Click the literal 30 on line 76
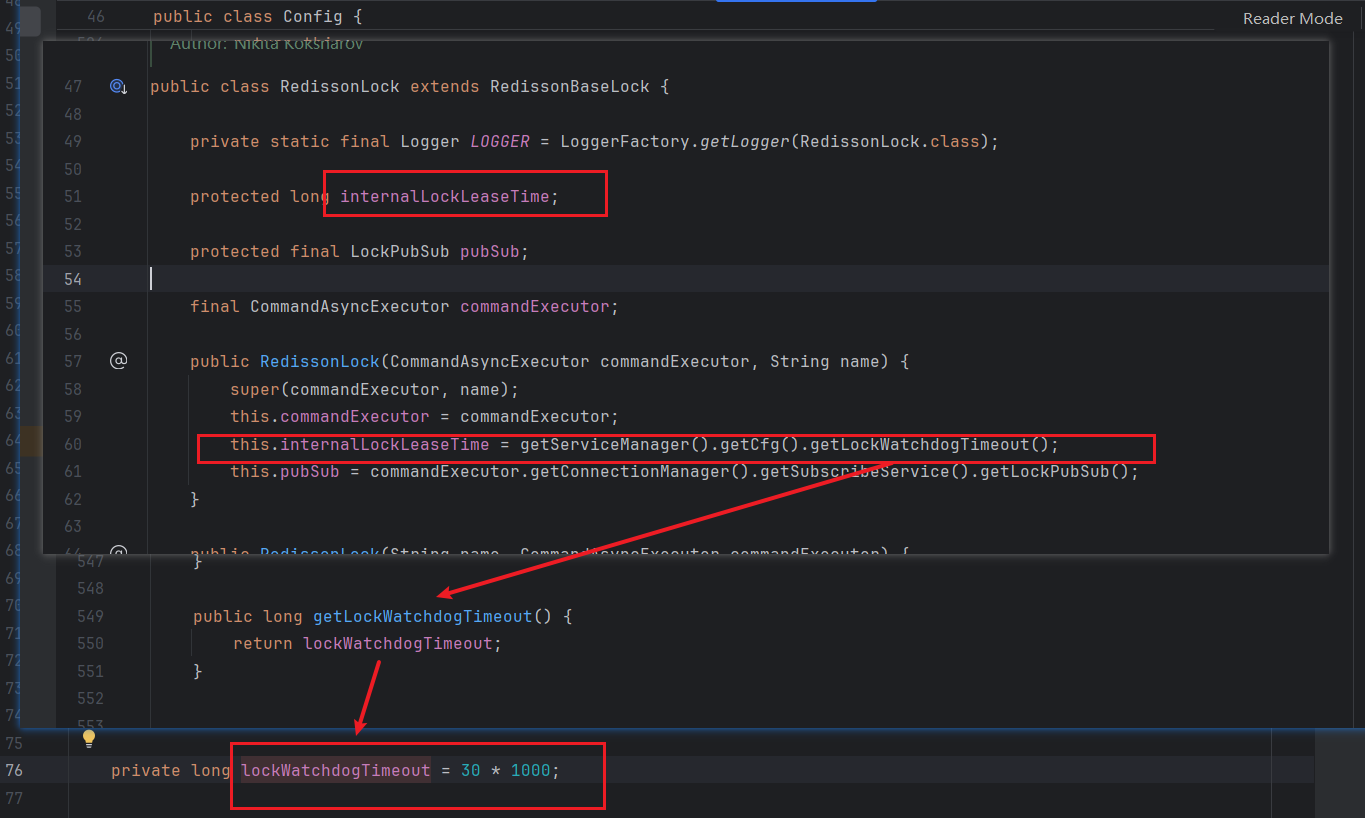Screen dimensions: 1365x818 point(471,770)
